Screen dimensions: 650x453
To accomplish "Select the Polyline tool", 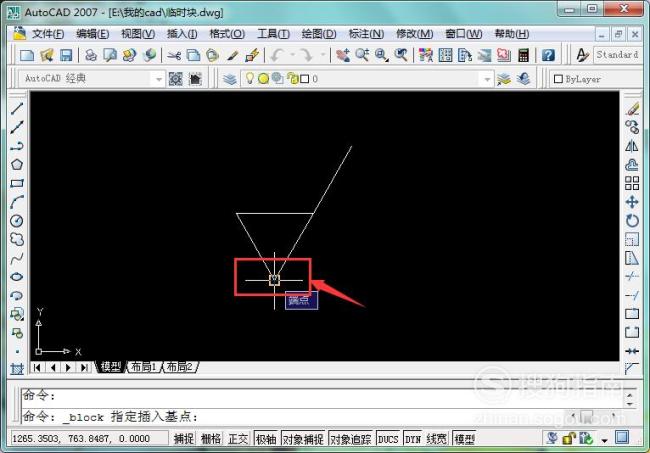I will click(x=17, y=146).
